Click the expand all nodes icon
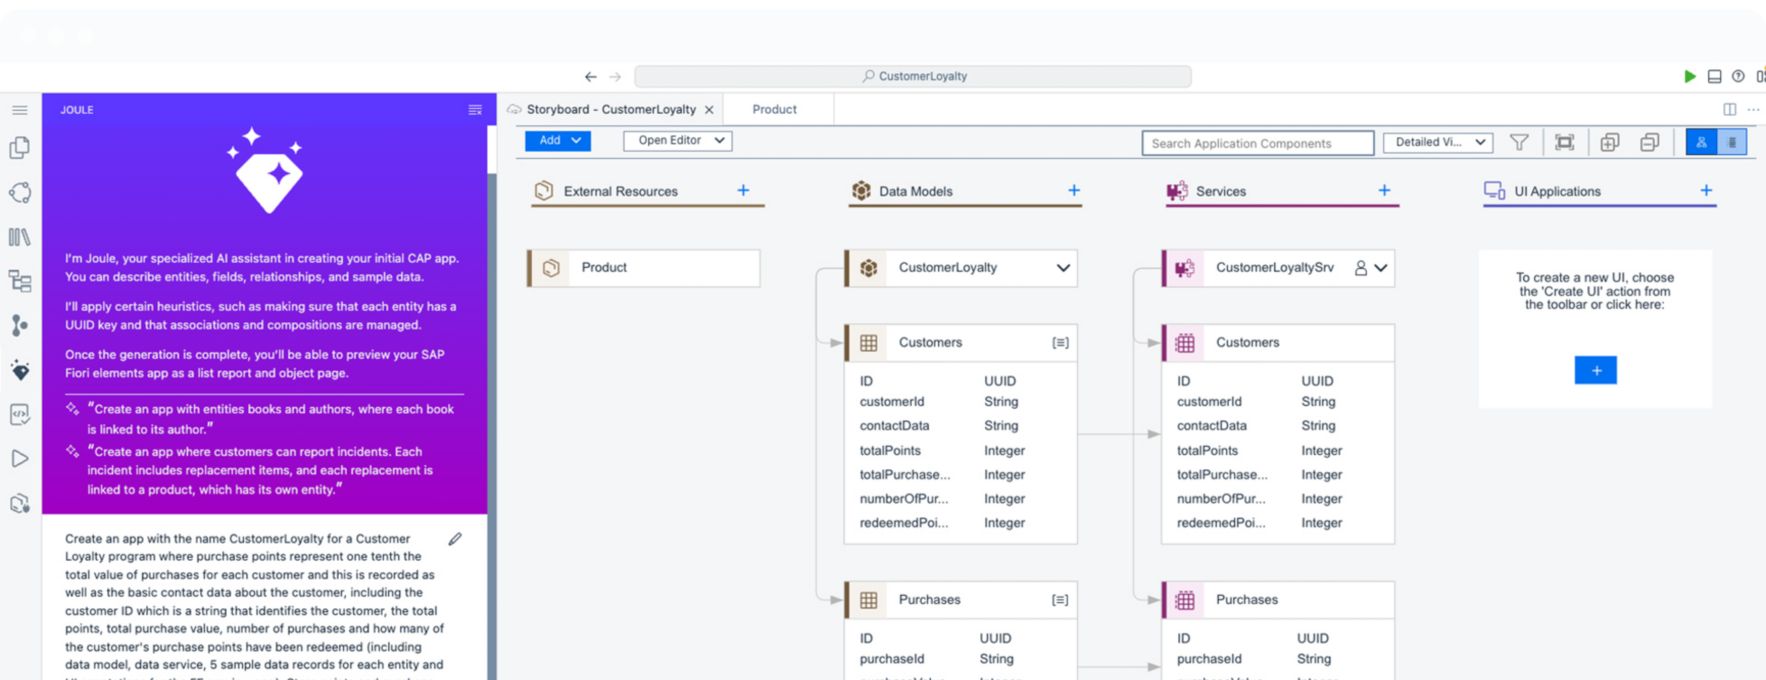 click(1609, 143)
